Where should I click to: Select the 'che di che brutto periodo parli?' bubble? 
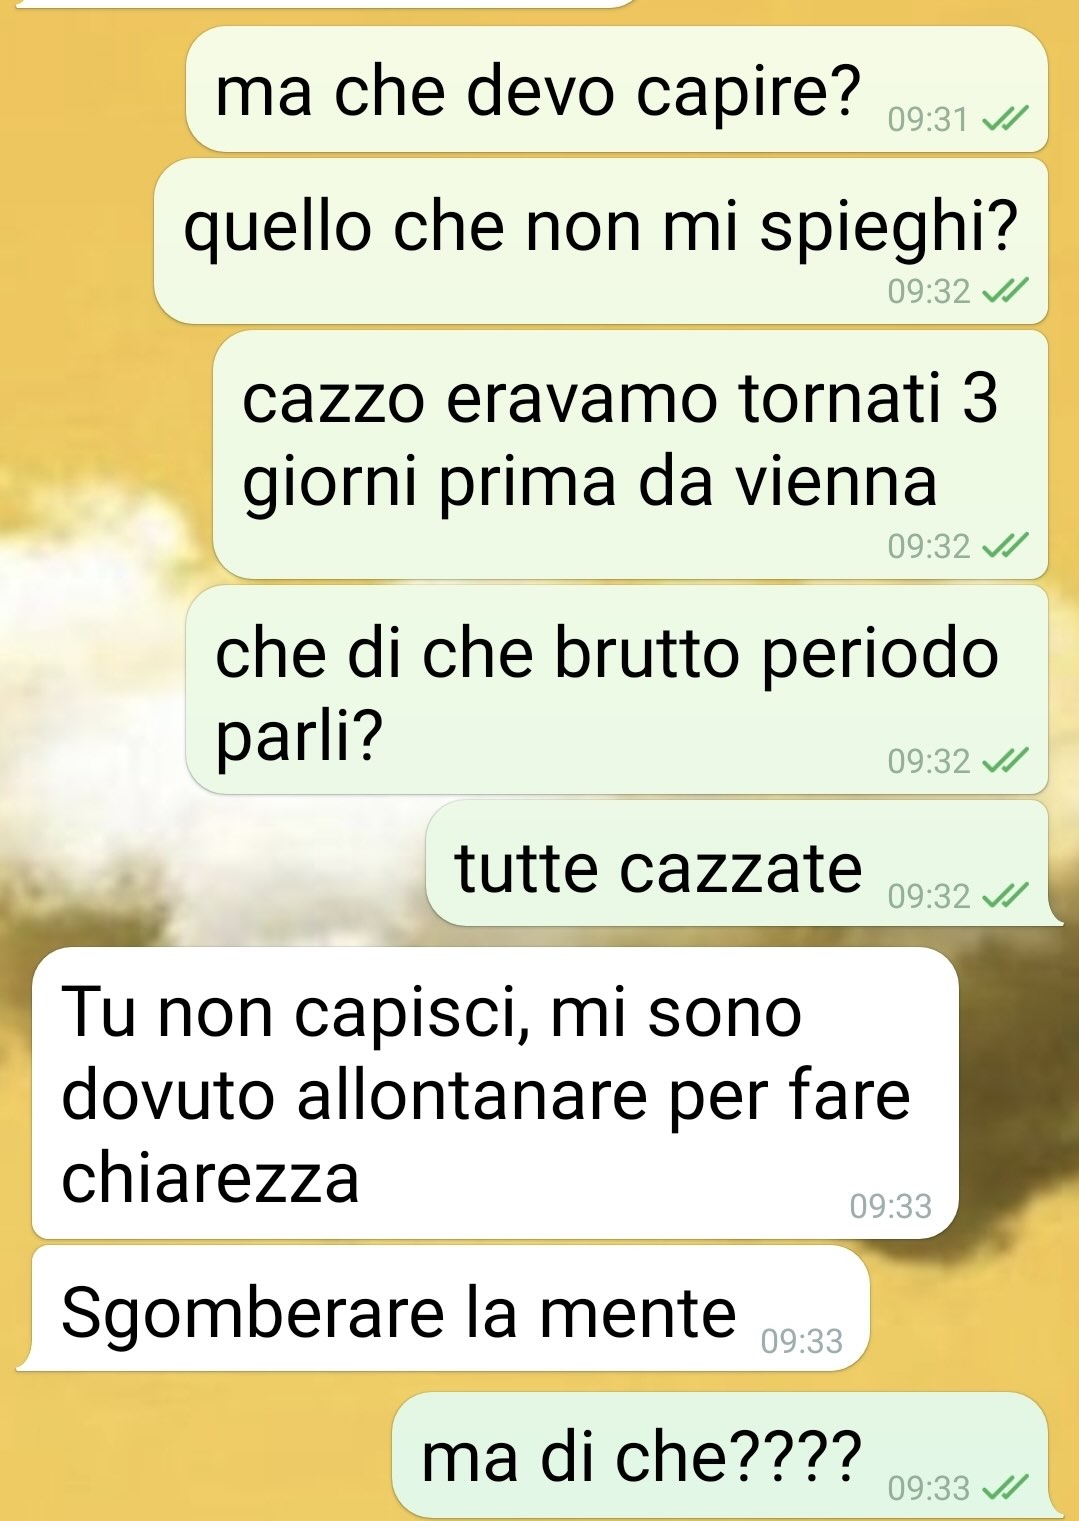pyautogui.click(x=617, y=690)
